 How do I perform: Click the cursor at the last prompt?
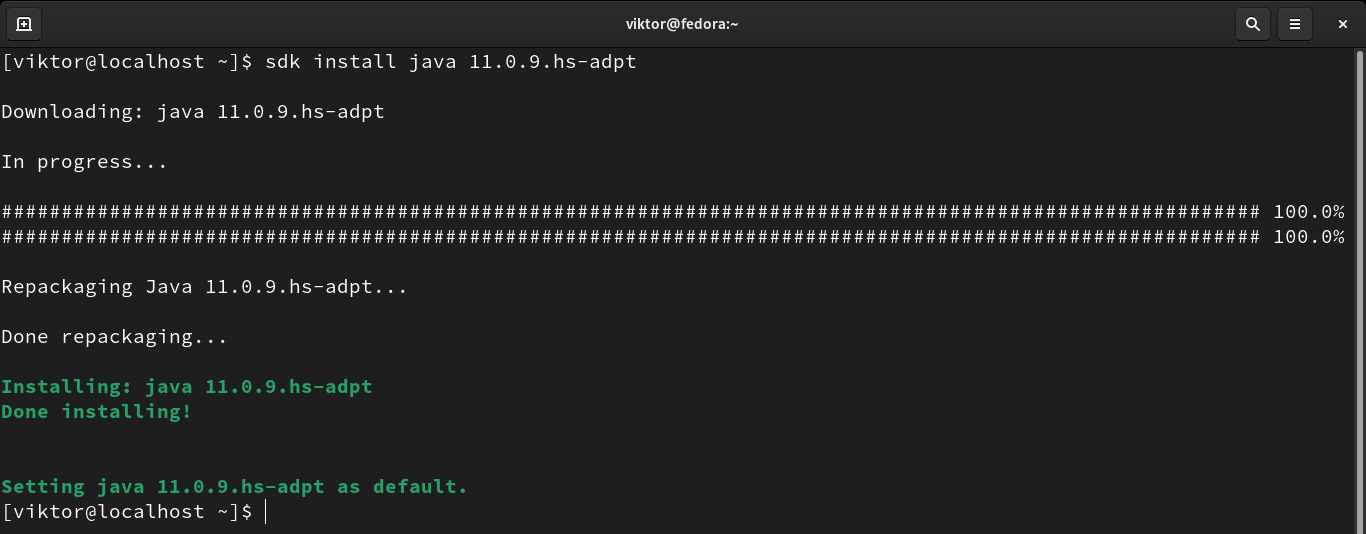pos(266,512)
